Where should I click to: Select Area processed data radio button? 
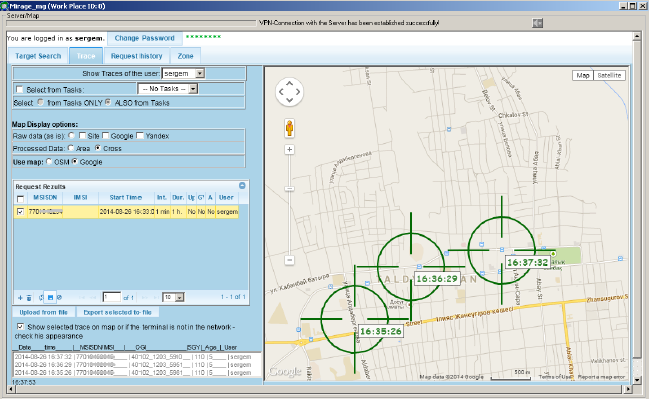point(71,148)
